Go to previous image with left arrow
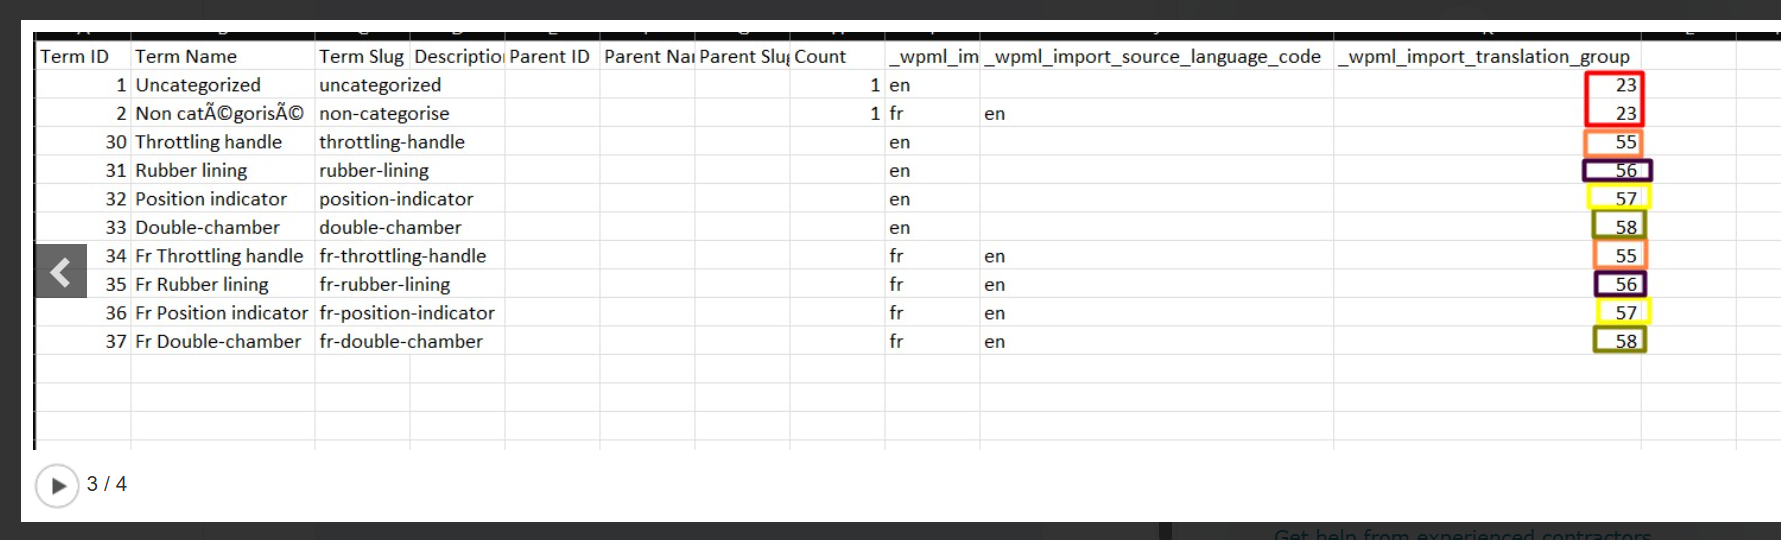The height and width of the screenshot is (540, 1781). (x=61, y=271)
